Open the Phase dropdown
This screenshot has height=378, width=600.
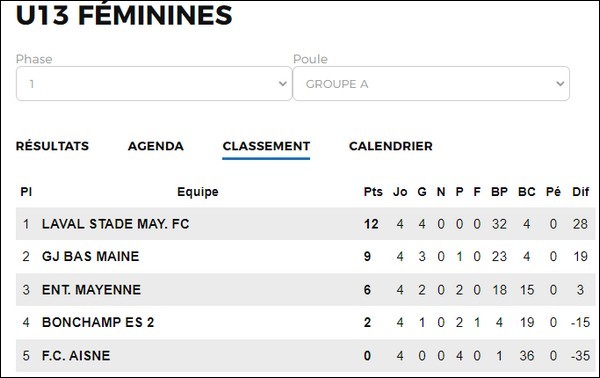(154, 84)
